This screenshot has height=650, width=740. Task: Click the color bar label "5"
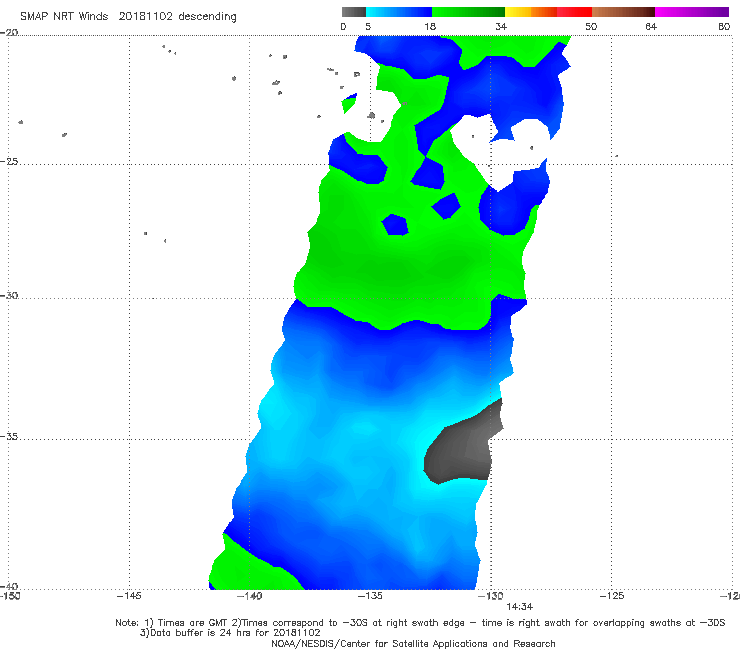click(x=368, y=26)
